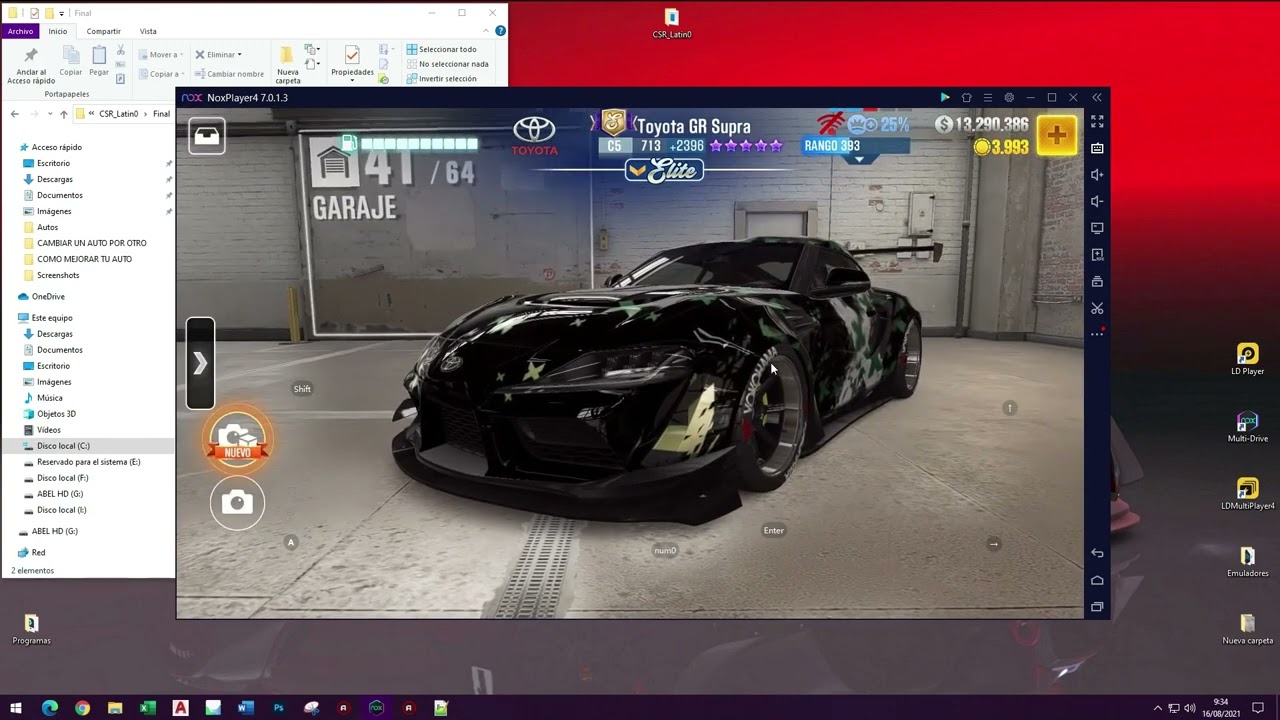Go back in File Explorer navigation
The image size is (1280, 720).
pyautogui.click(x=14, y=114)
